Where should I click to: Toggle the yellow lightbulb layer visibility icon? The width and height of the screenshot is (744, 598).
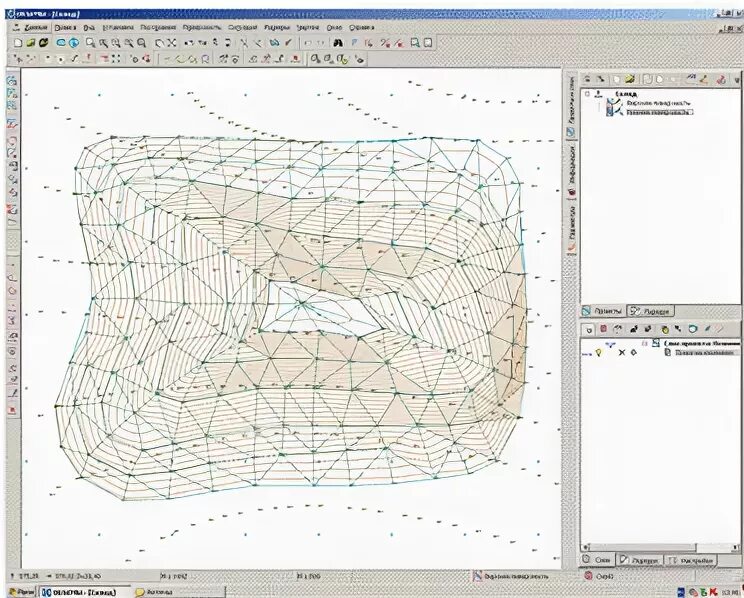[x=599, y=353]
